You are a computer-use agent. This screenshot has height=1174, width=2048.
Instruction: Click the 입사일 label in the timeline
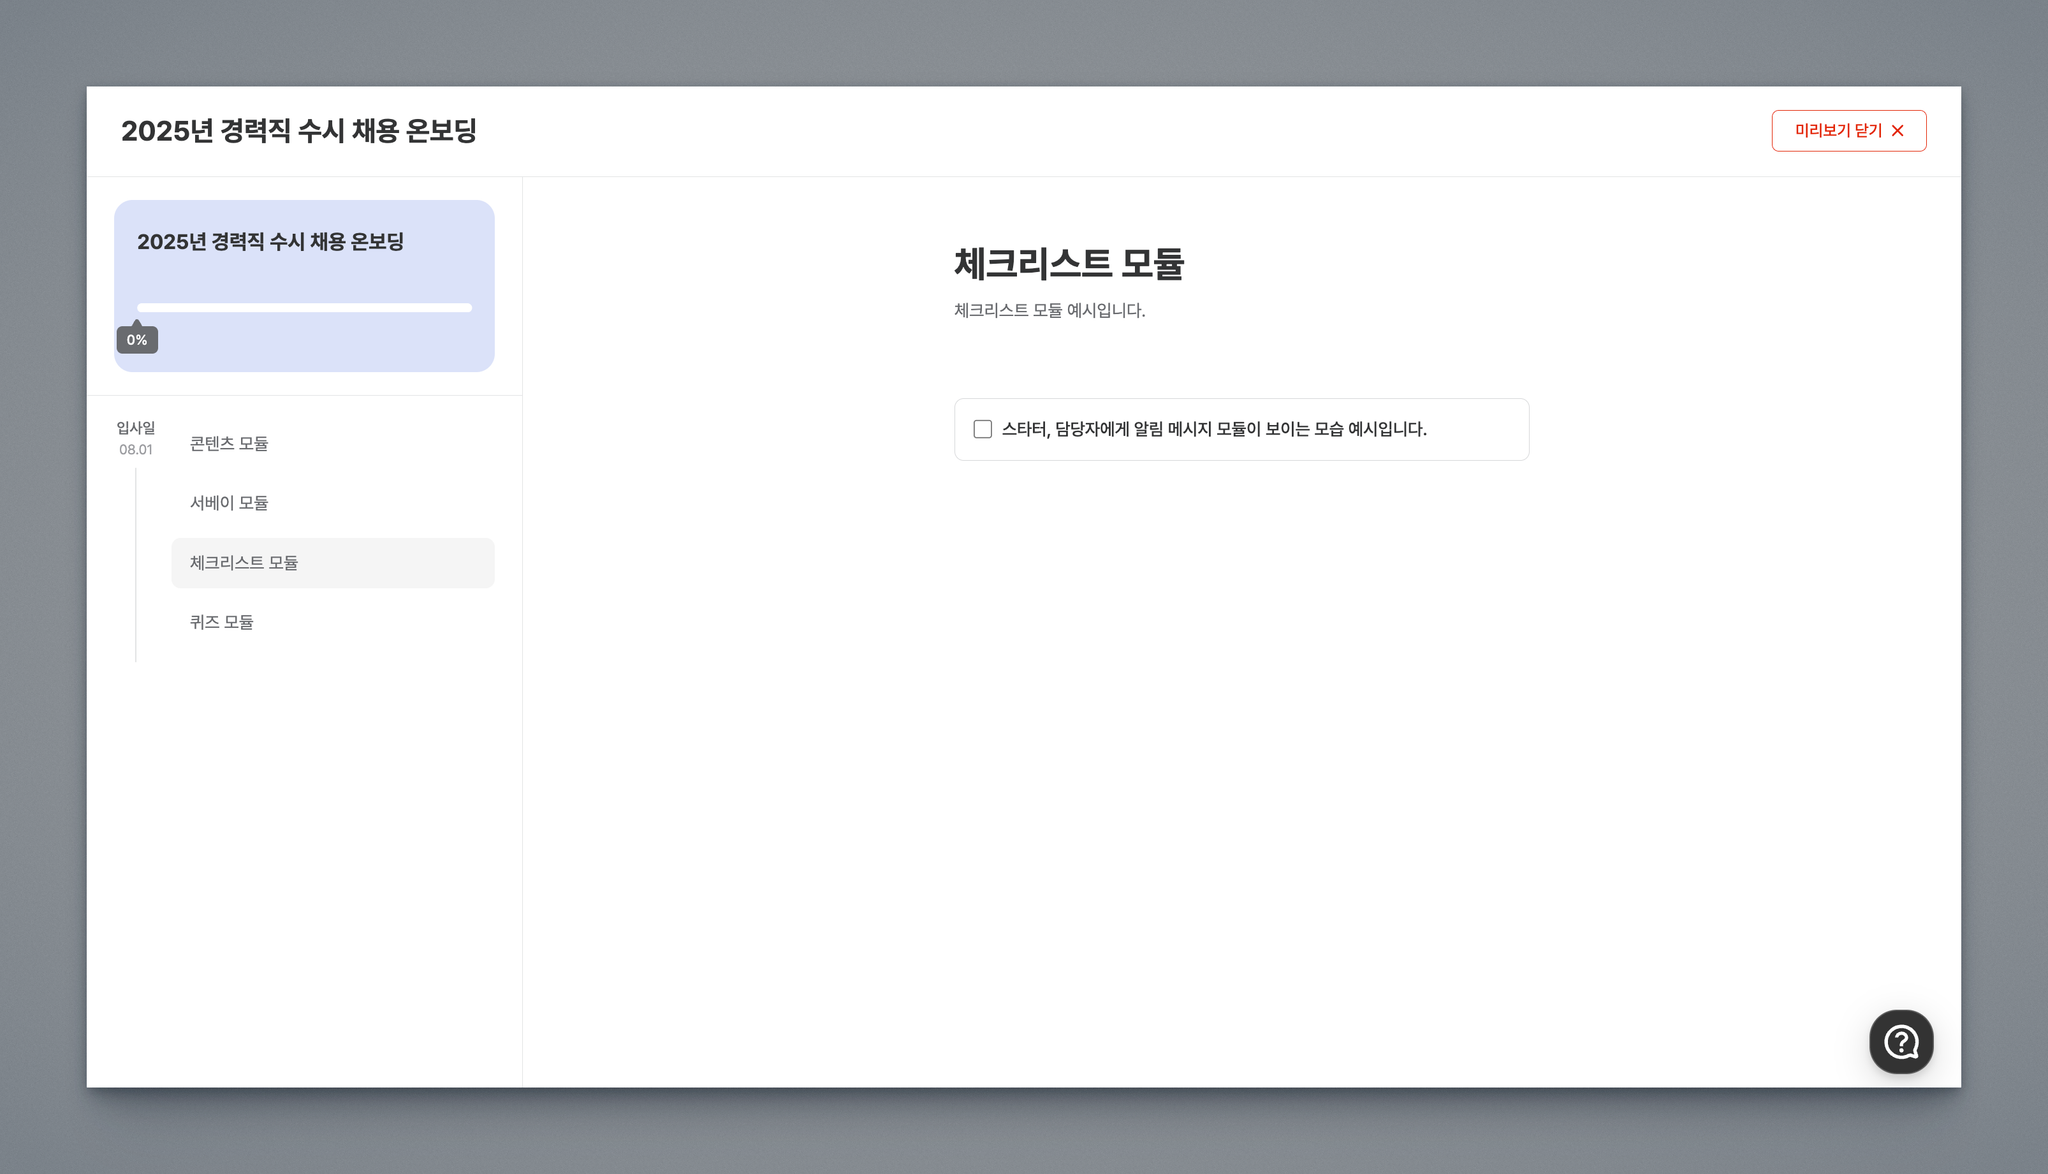tap(136, 428)
